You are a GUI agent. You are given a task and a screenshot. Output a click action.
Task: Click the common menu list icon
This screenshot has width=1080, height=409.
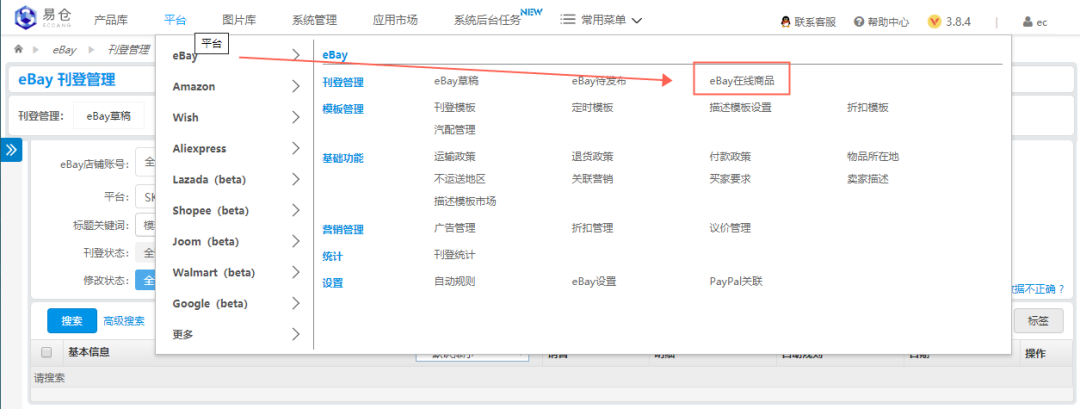coord(568,20)
